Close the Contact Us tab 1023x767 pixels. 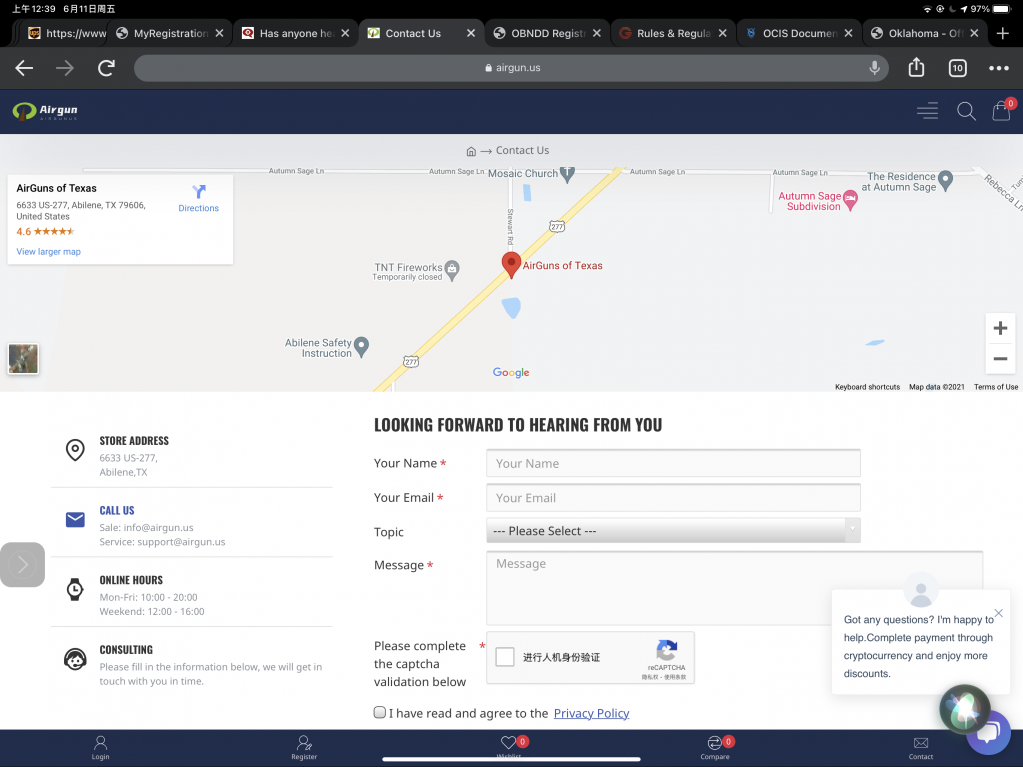coord(470,33)
